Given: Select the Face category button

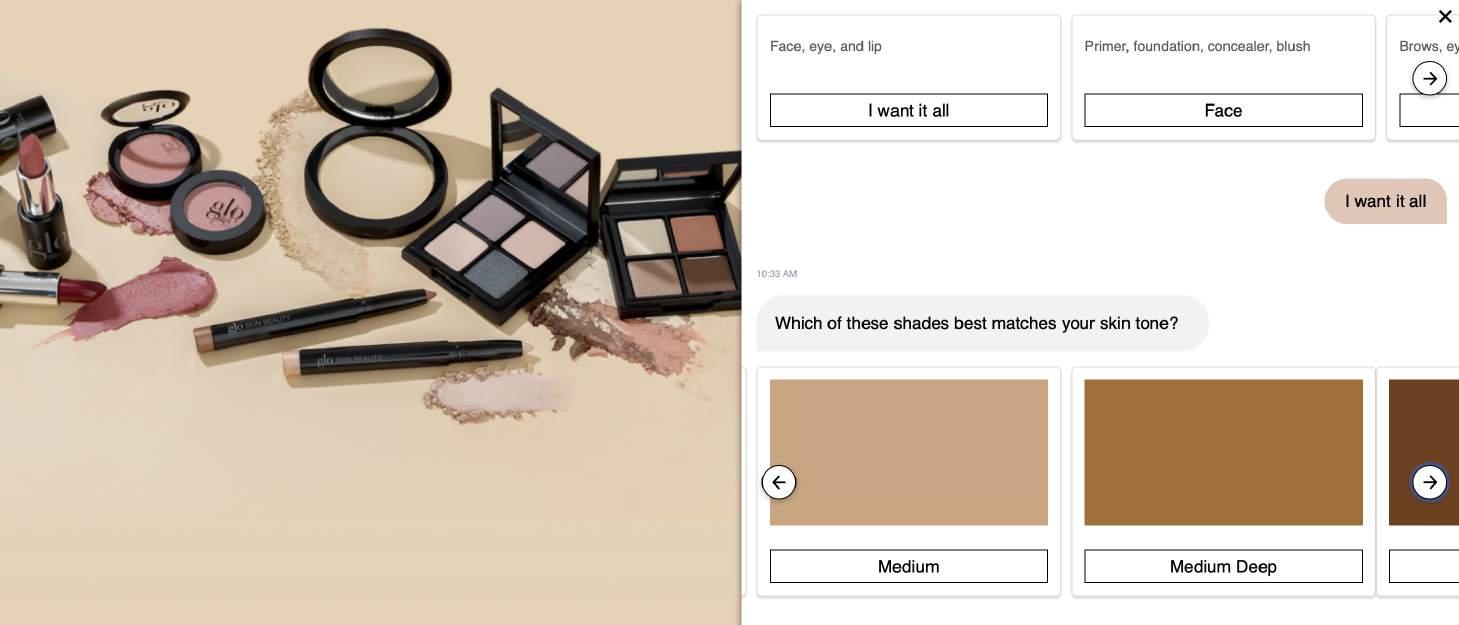Looking at the screenshot, I should pos(1223,110).
